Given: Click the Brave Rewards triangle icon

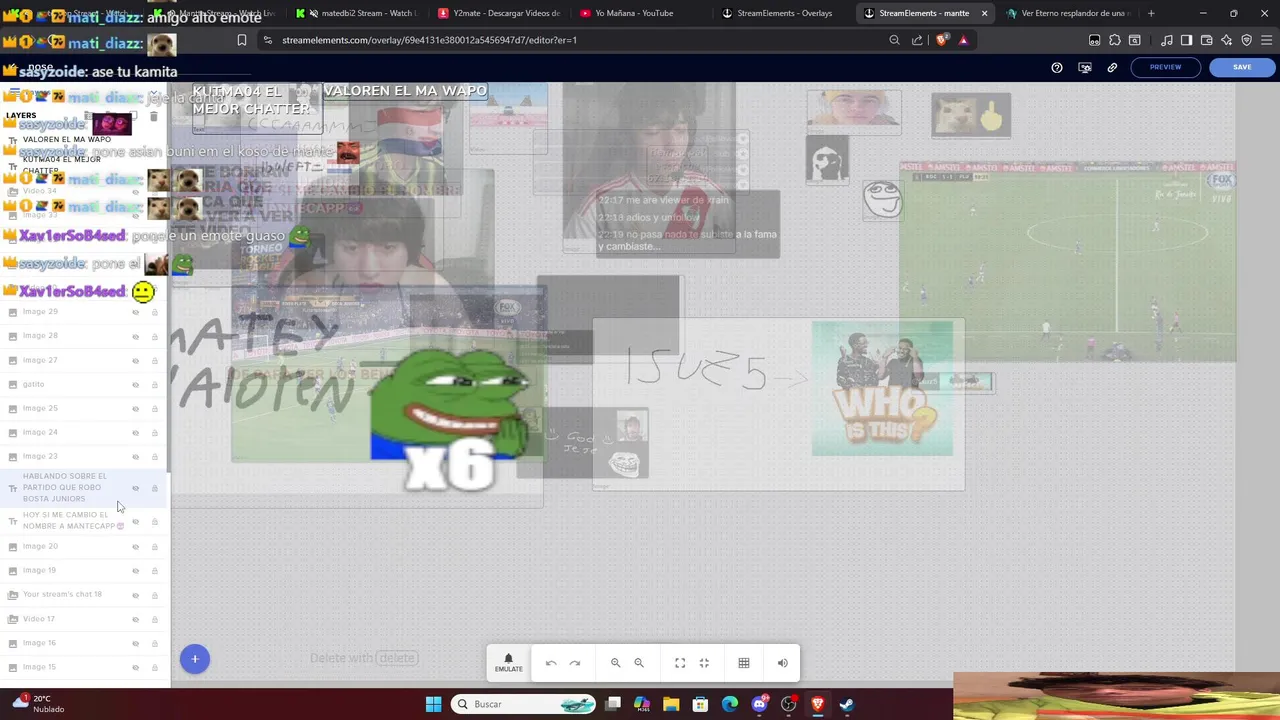Looking at the screenshot, I should (x=963, y=40).
